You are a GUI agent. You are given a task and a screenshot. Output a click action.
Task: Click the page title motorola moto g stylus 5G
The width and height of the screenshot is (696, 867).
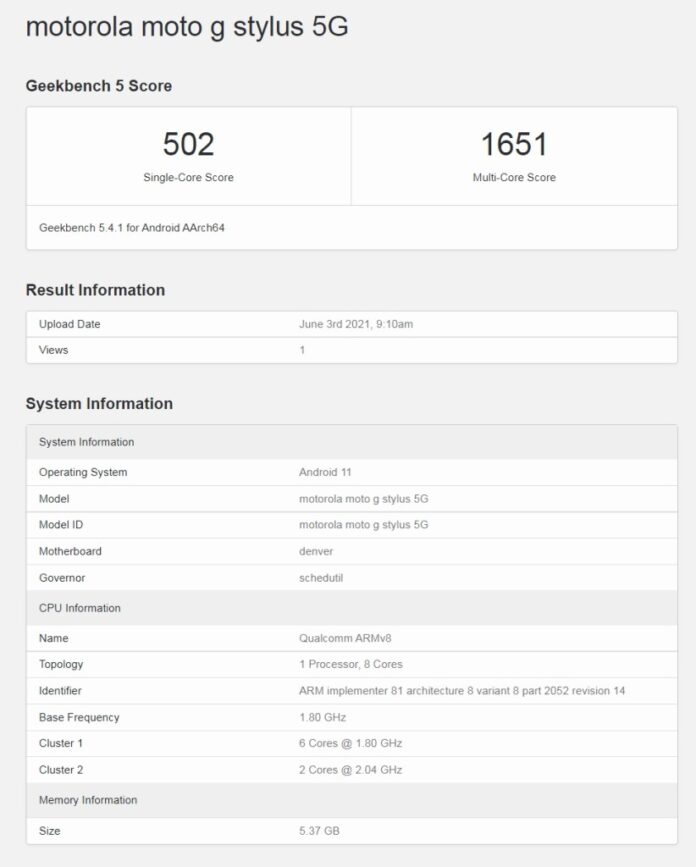pyautogui.click(x=187, y=27)
